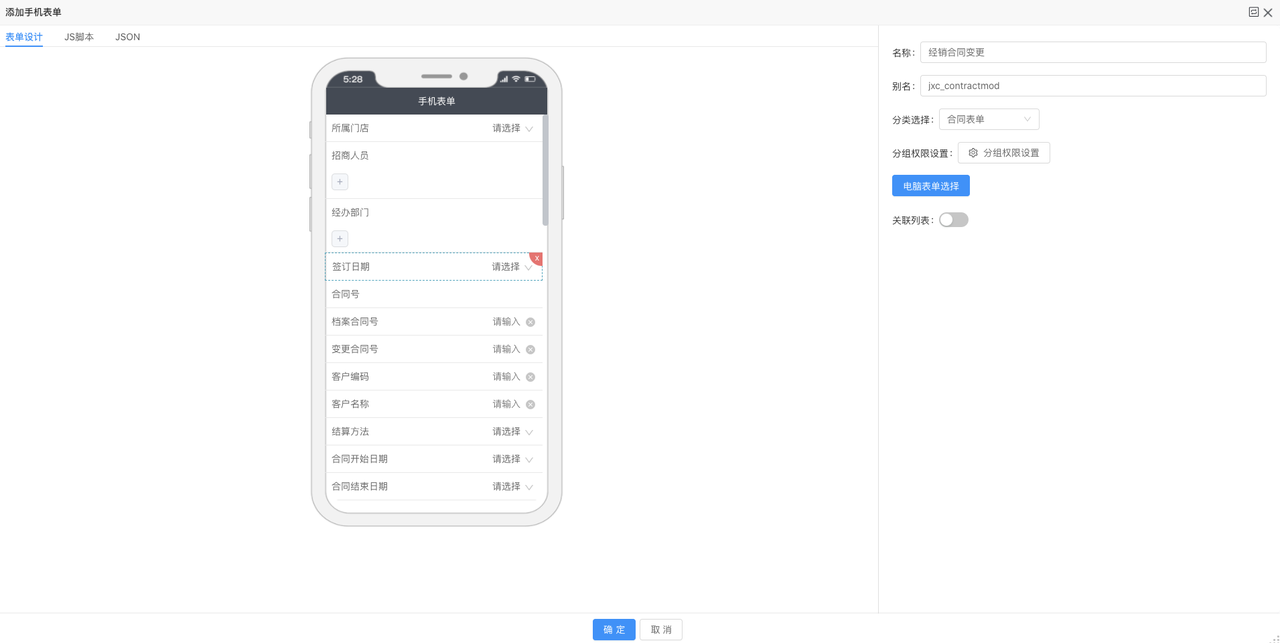
Task: Confirm with the 确定 button
Action: [x=614, y=630]
